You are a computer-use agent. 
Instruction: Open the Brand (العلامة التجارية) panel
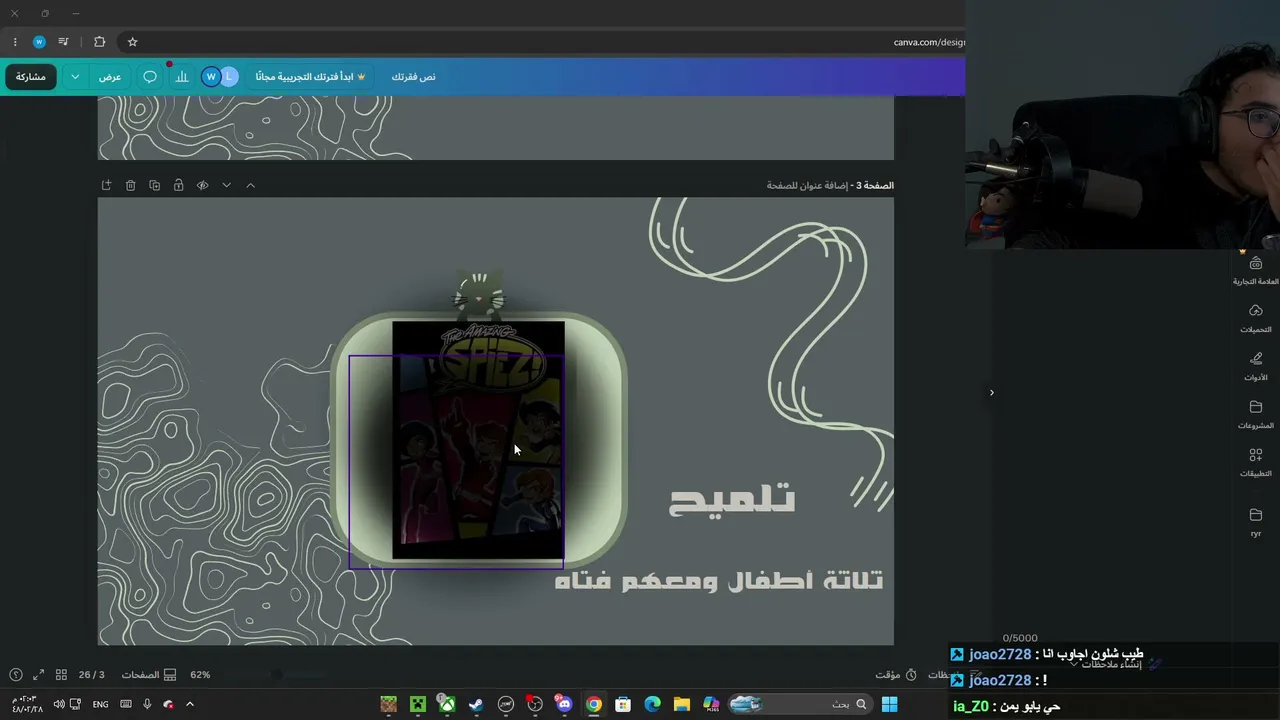click(1256, 270)
